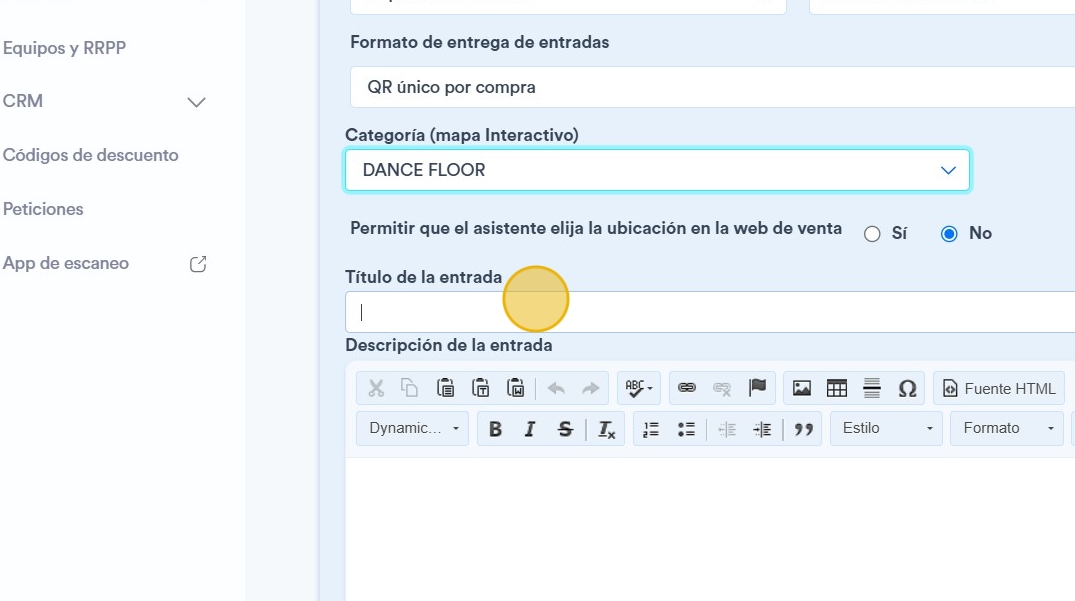Insert anchor using the flag icon
Viewport: 1075px width, 601px height.
pos(757,389)
